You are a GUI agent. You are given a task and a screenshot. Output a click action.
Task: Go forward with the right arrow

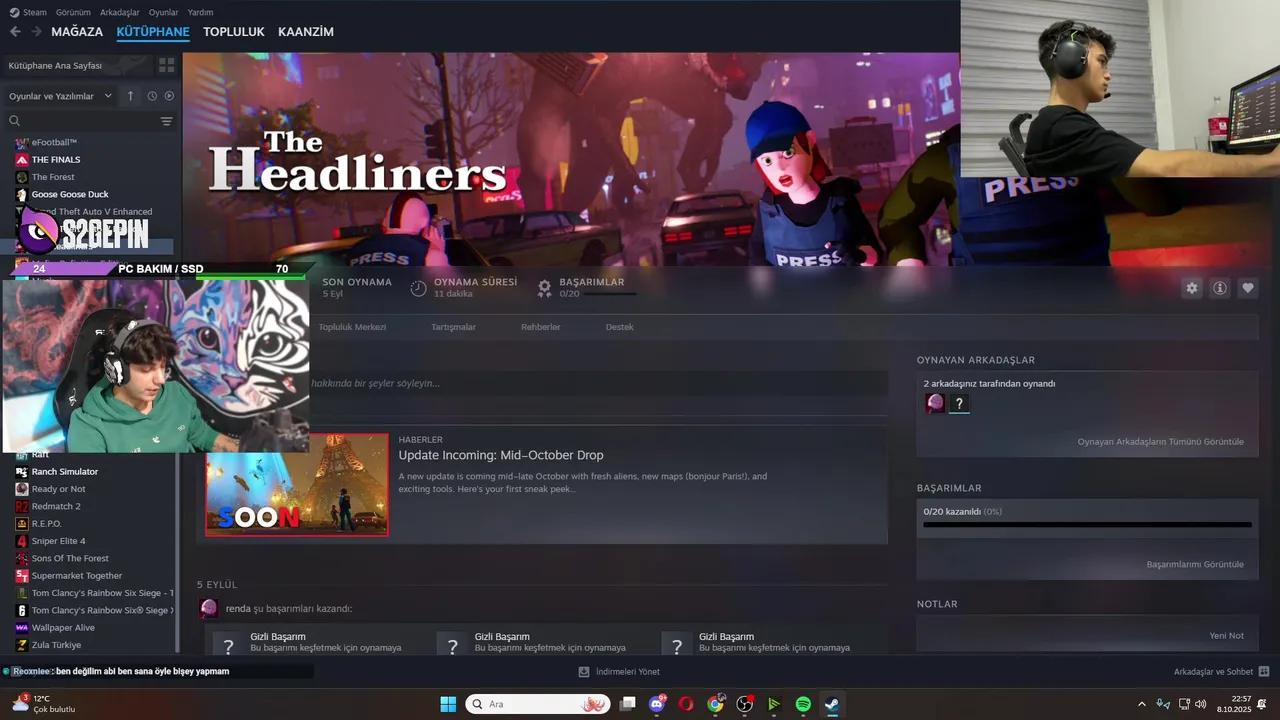click(37, 32)
